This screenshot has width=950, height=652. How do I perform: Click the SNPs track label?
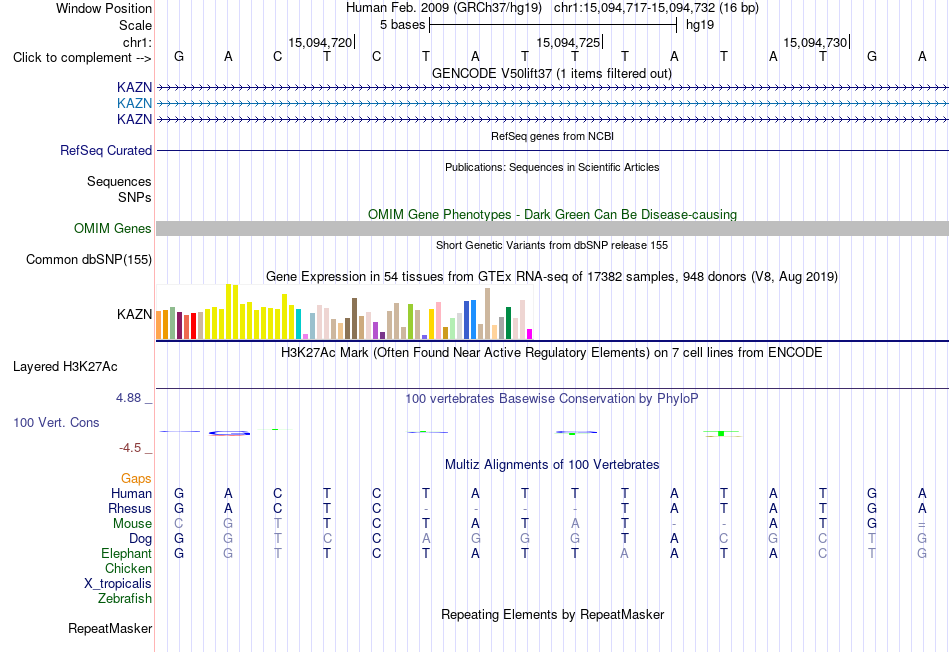(x=135, y=198)
